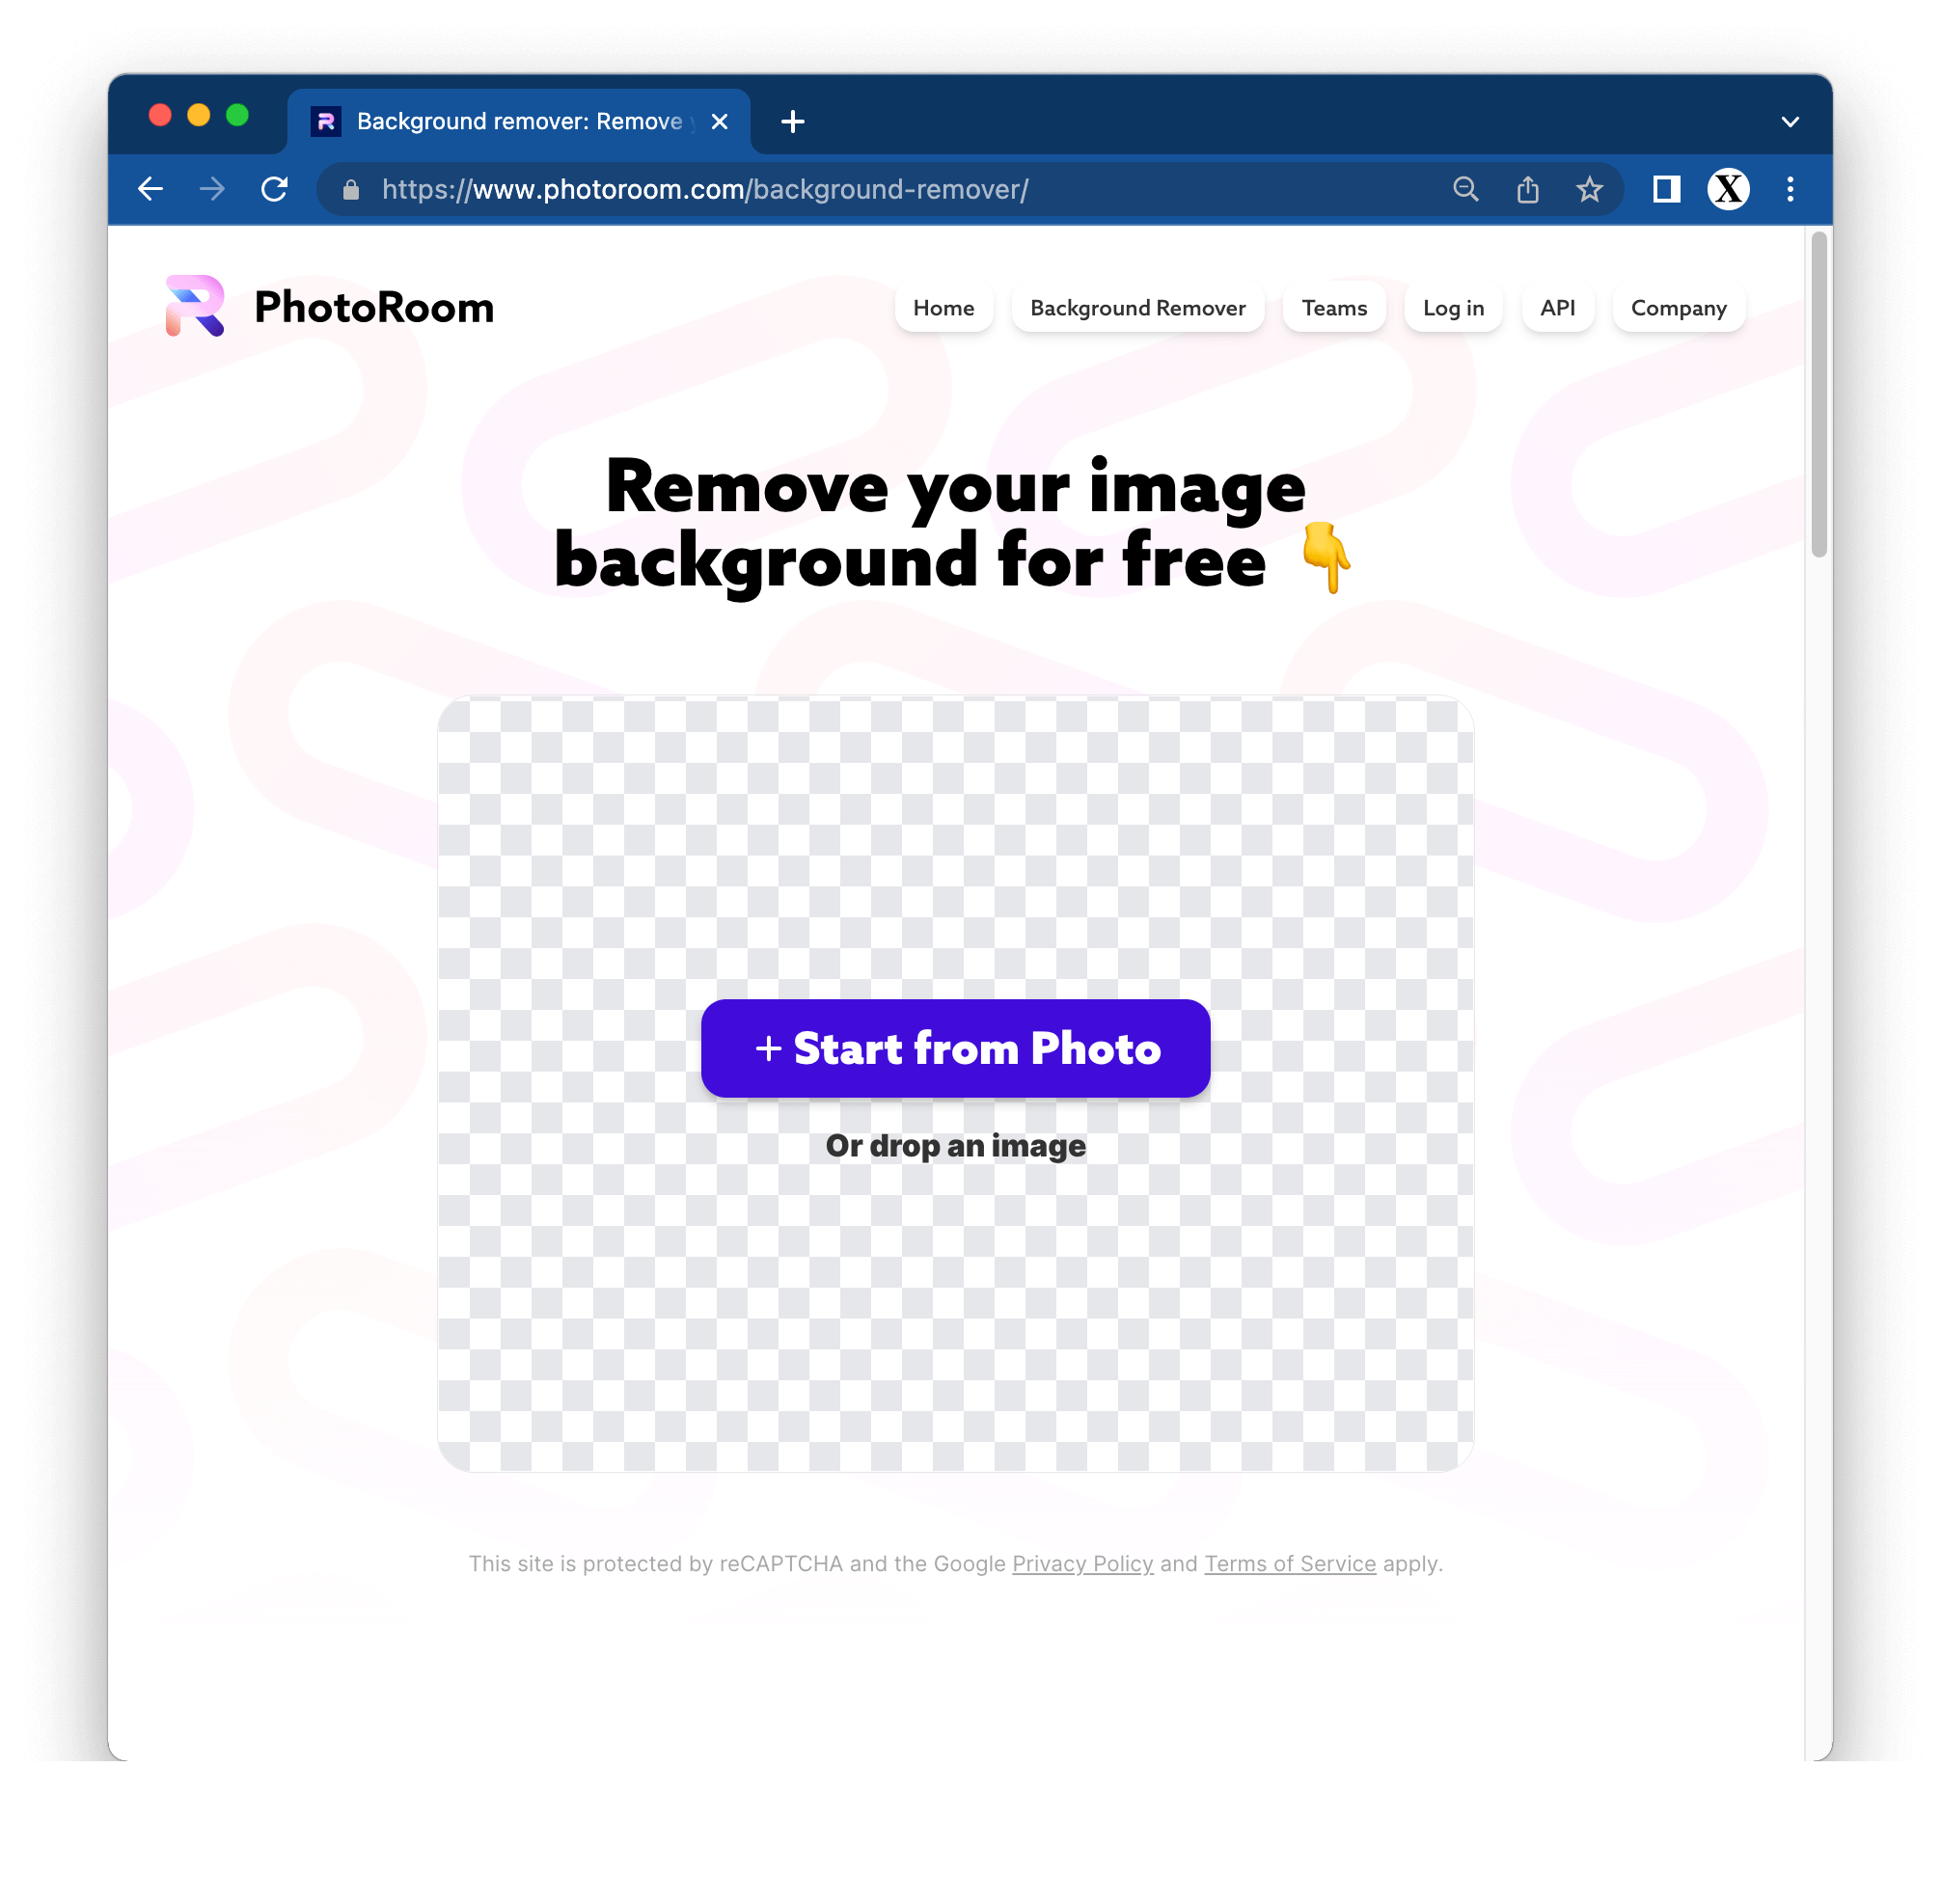Screen dimensions: 1941x1904
Task: Open the Teams navigation menu item
Action: 1334,309
